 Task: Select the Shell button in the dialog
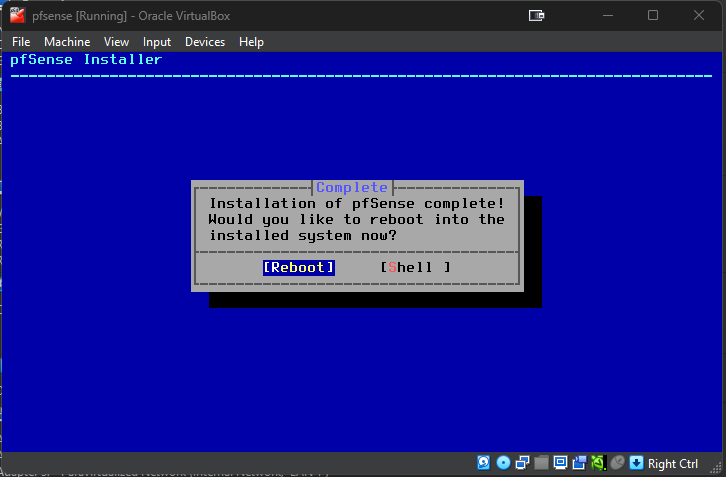[415, 267]
